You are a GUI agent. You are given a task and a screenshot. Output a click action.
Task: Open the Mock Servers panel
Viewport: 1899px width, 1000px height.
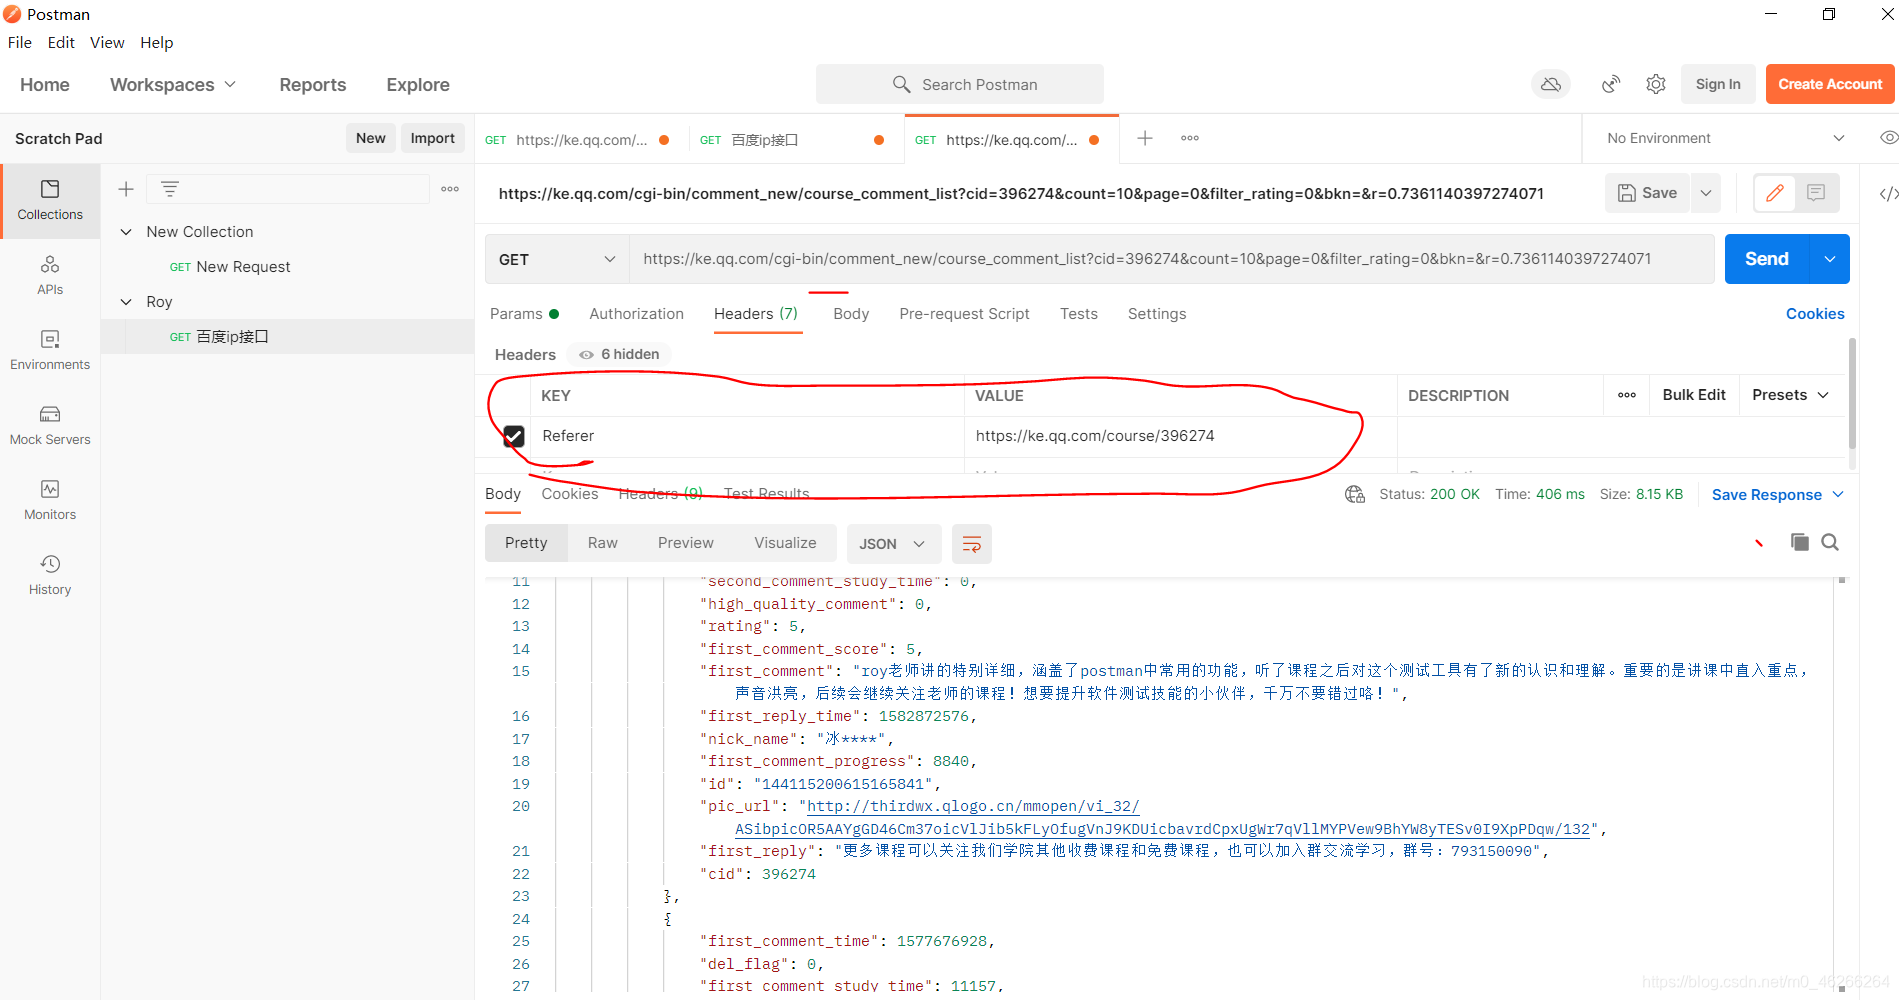[x=50, y=426]
